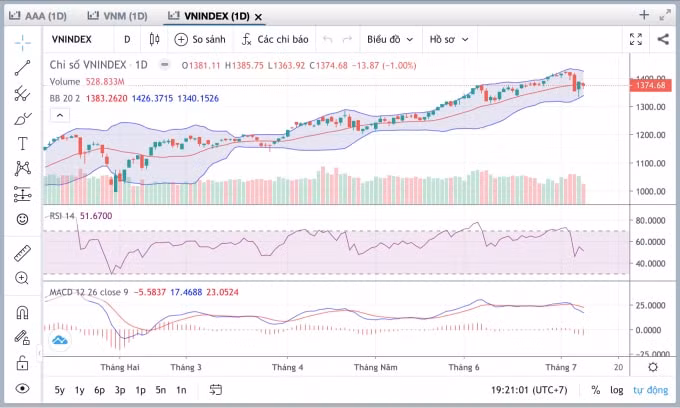The image size is (680, 408).
Task: Select the crosshair cursor tool
Action: pos(23,42)
